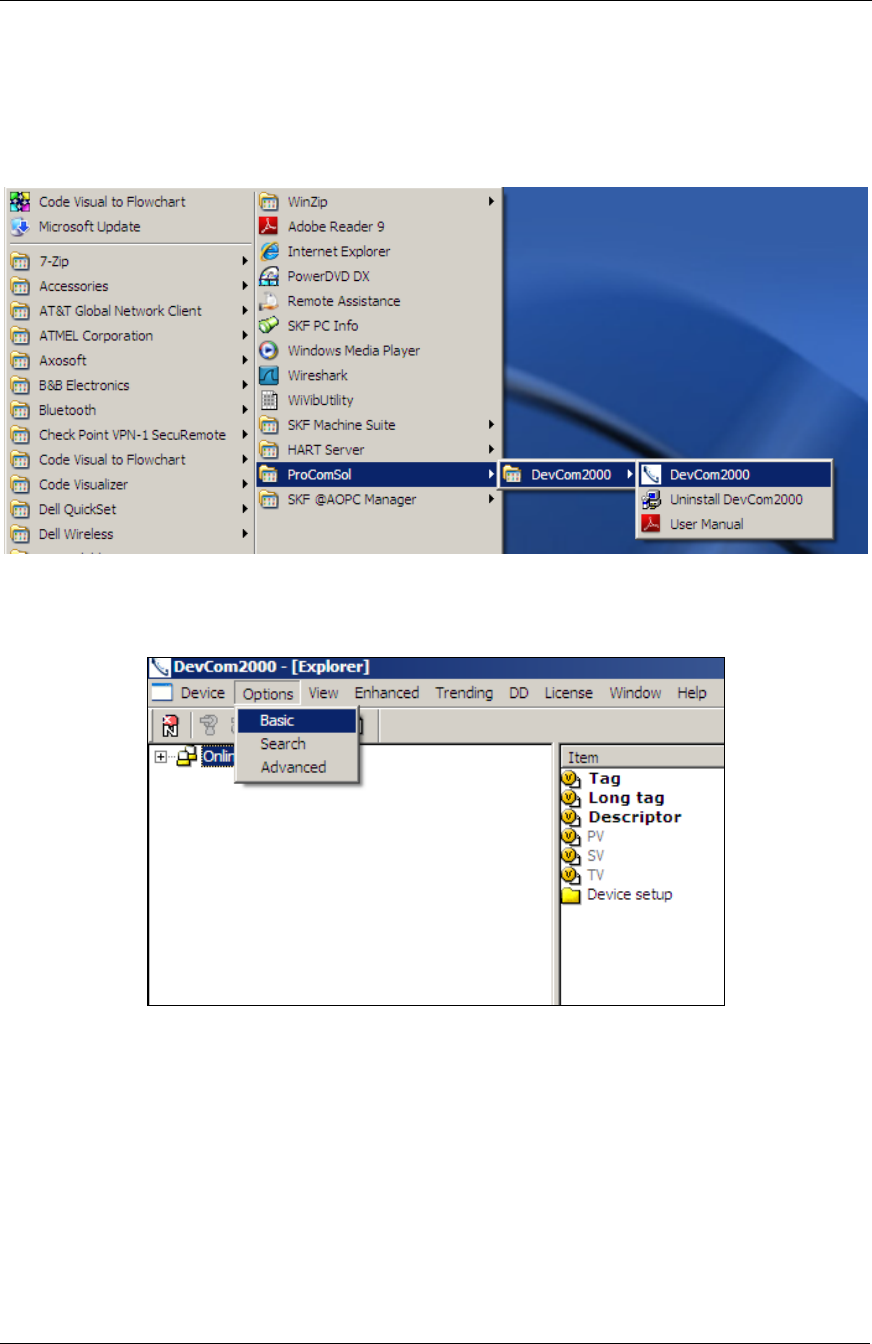The width and height of the screenshot is (872, 1344).
Task: Expand the Axosoft submenu
Action: pos(129,360)
